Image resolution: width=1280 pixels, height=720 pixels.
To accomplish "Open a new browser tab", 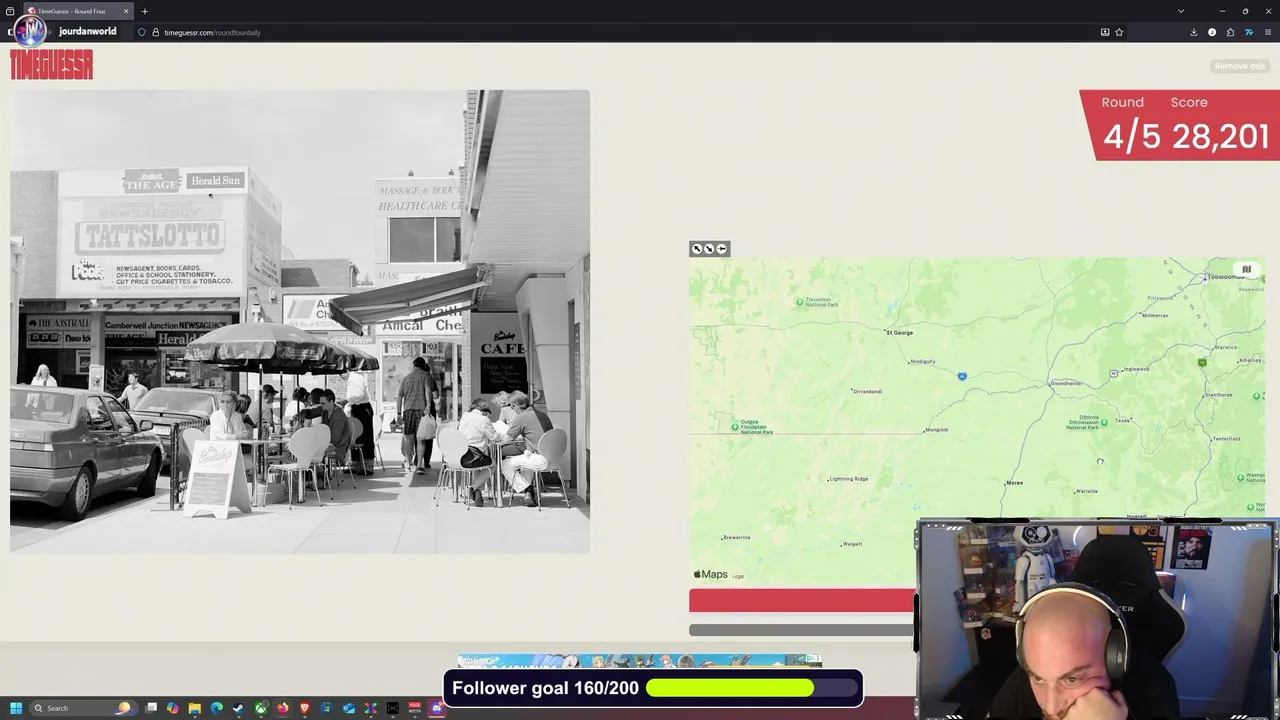I will (x=144, y=11).
